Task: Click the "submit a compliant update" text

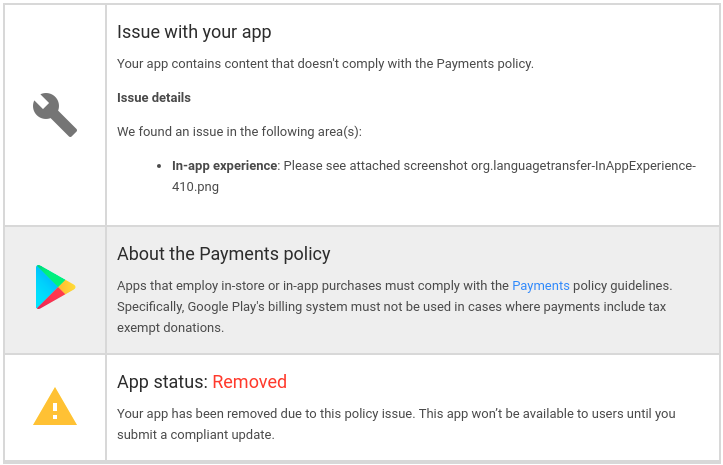Action: tap(195, 434)
